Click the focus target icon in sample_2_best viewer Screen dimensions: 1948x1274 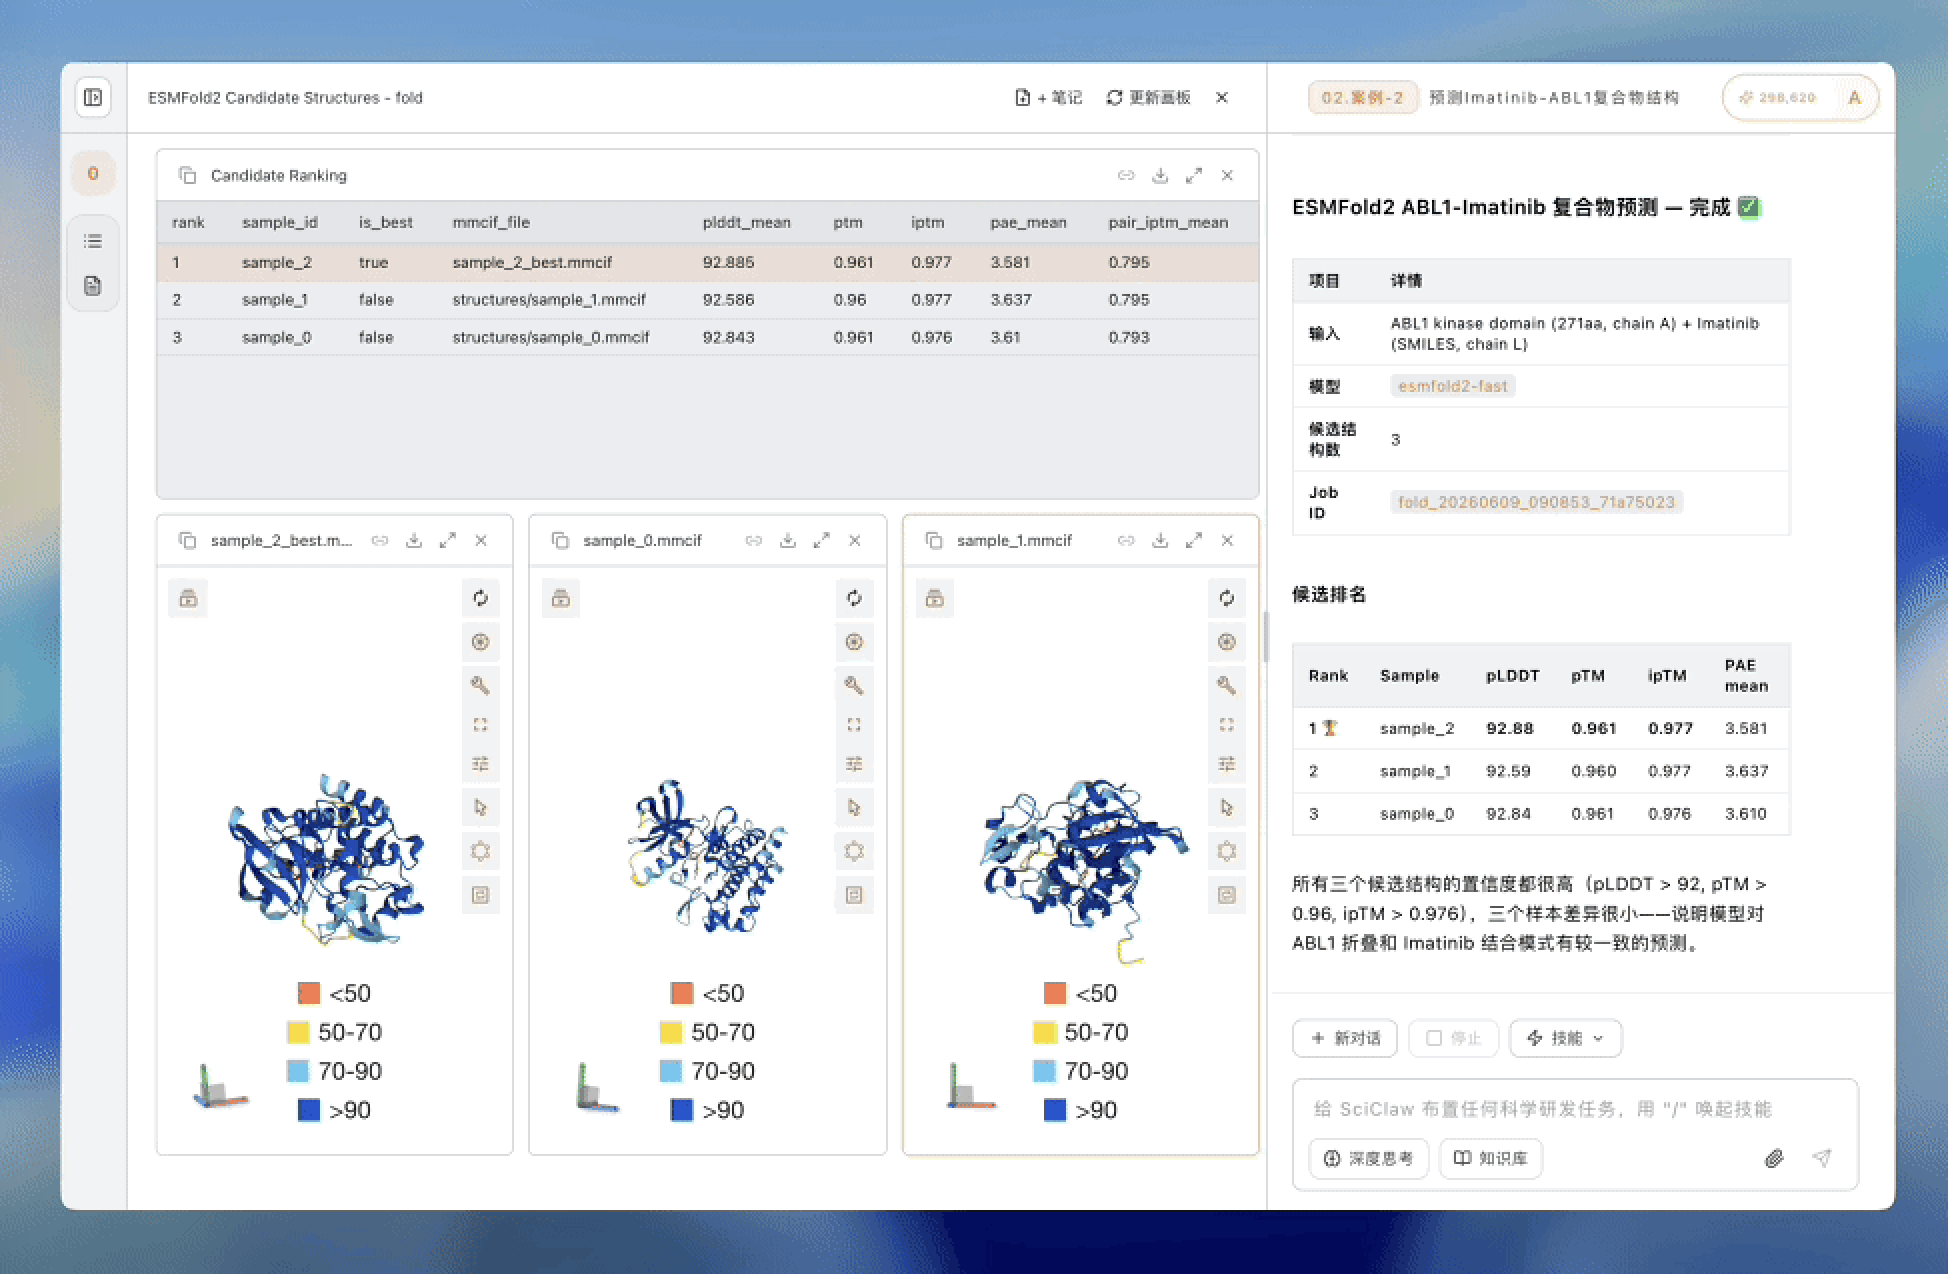481,642
